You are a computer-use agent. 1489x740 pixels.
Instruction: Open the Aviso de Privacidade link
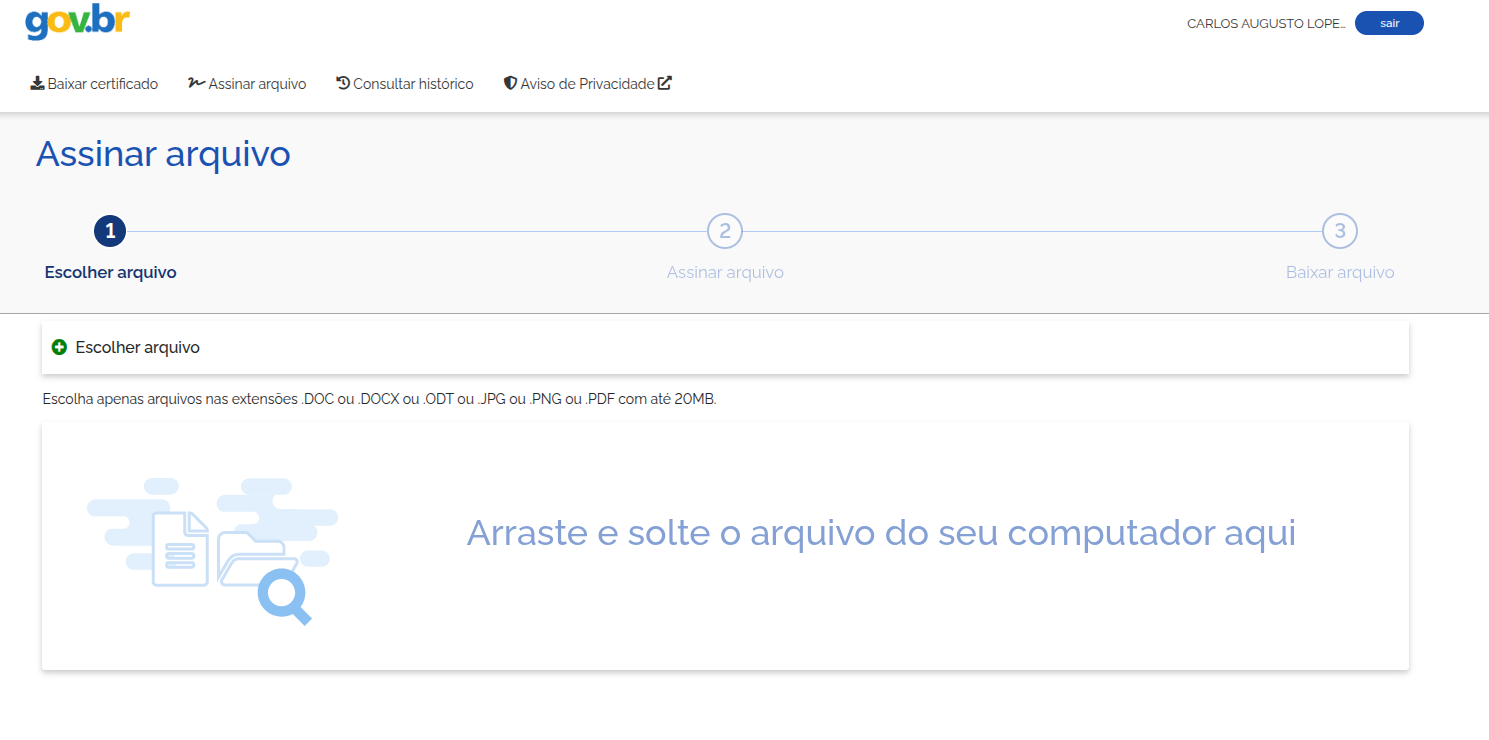tap(588, 84)
